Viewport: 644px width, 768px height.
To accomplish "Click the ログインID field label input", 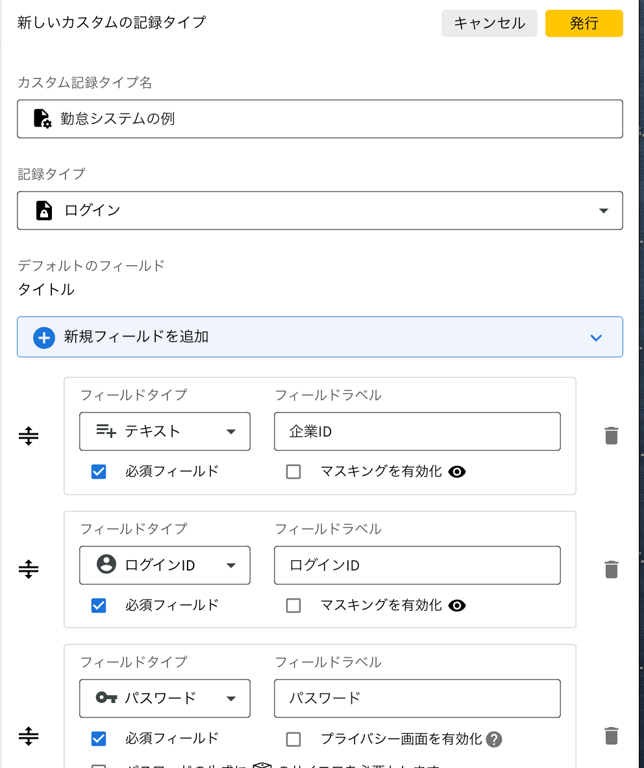I will pyautogui.click(x=417, y=565).
